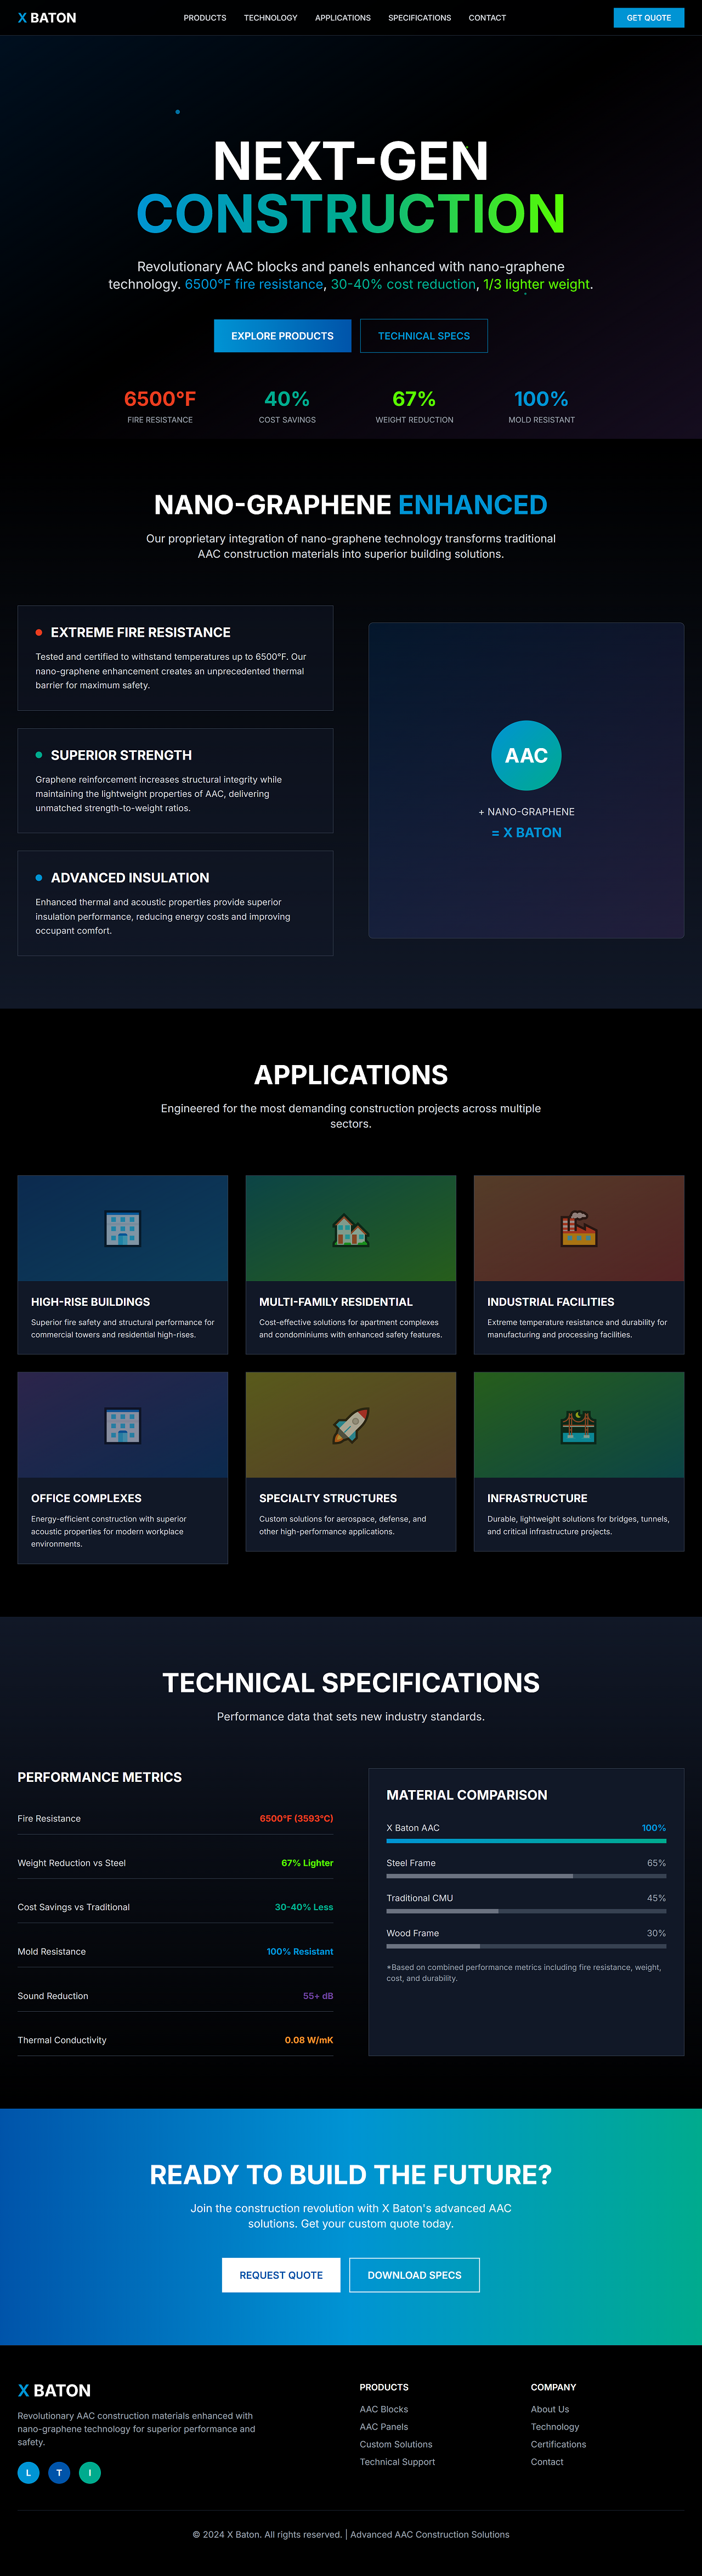Click the 100% Resistant mold value
The width and height of the screenshot is (702, 2576).
click(x=300, y=1951)
